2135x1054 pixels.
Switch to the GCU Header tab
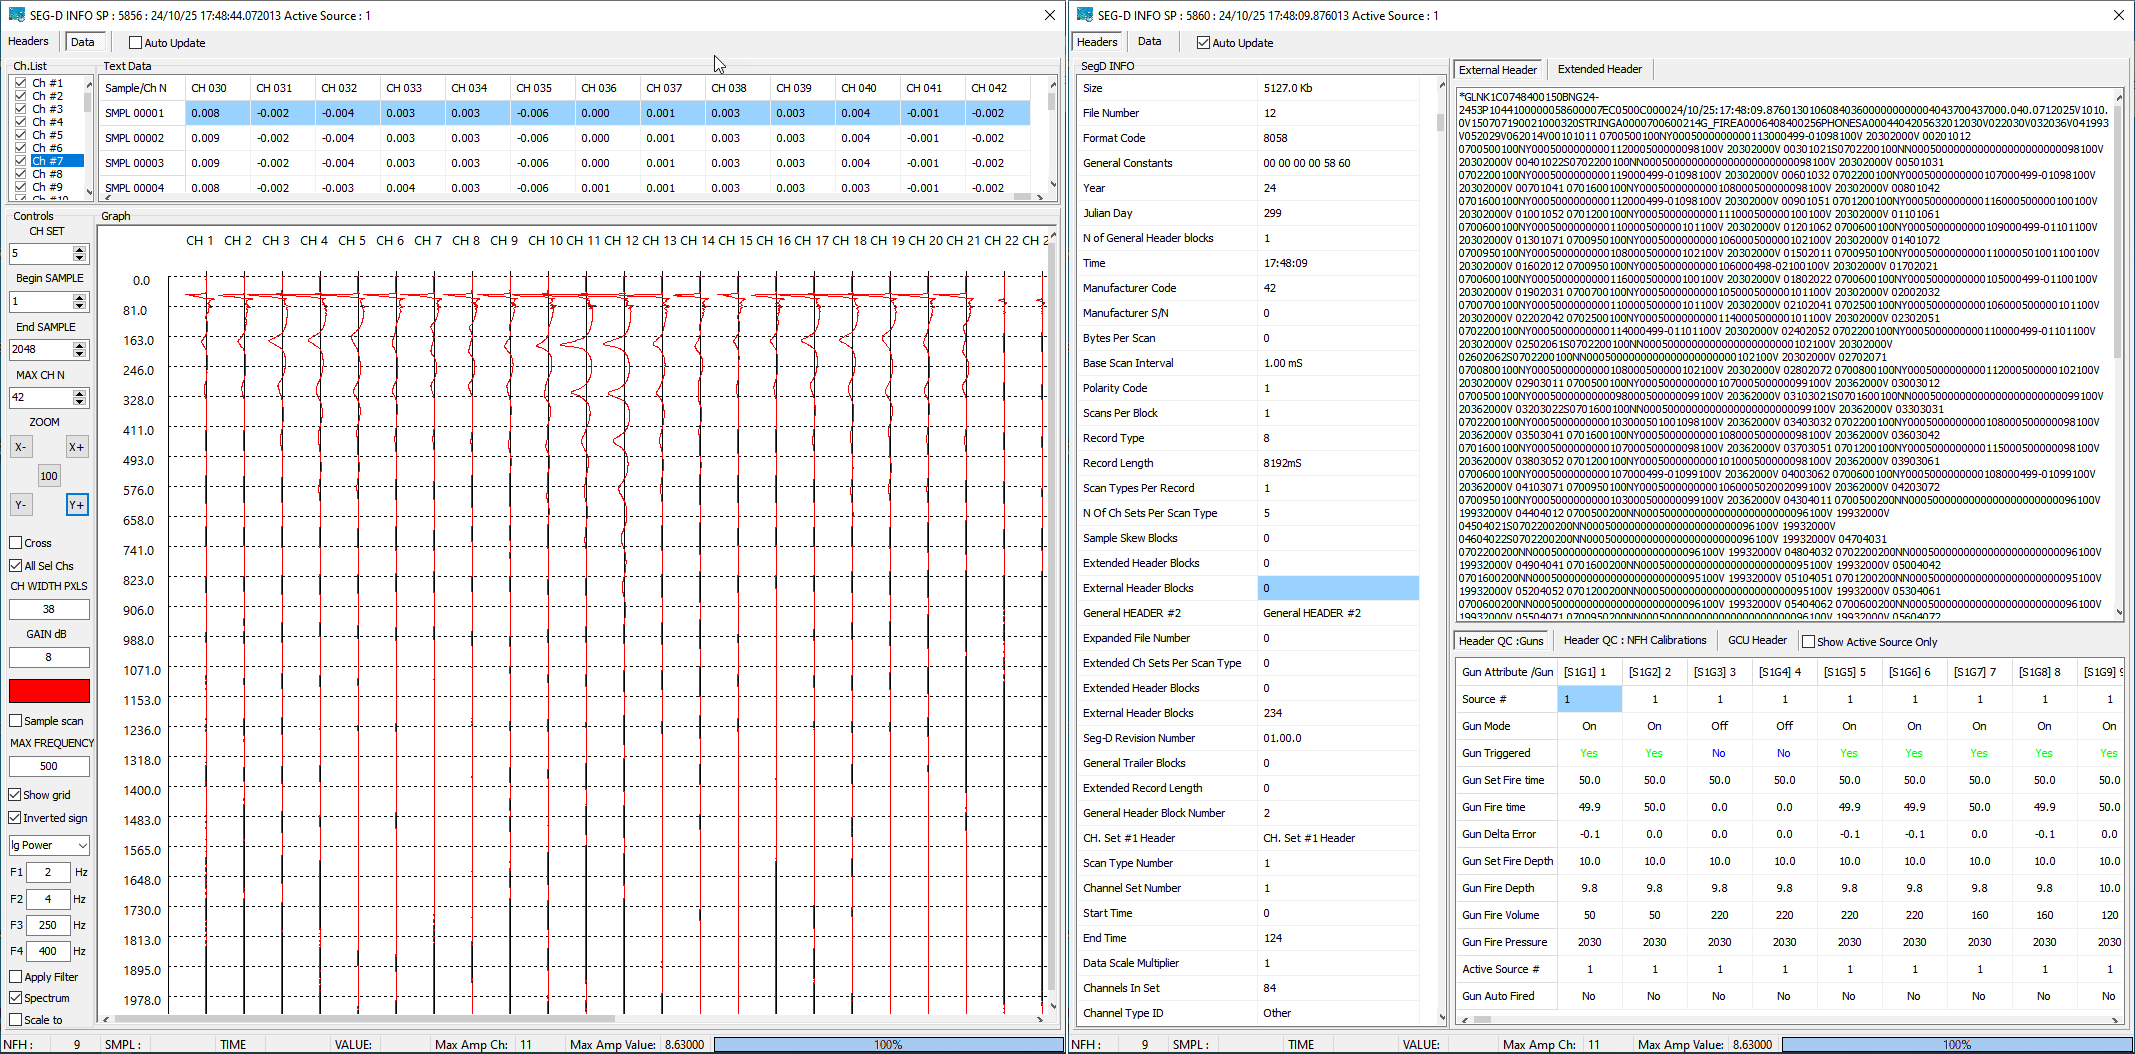[x=1757, y=641]
